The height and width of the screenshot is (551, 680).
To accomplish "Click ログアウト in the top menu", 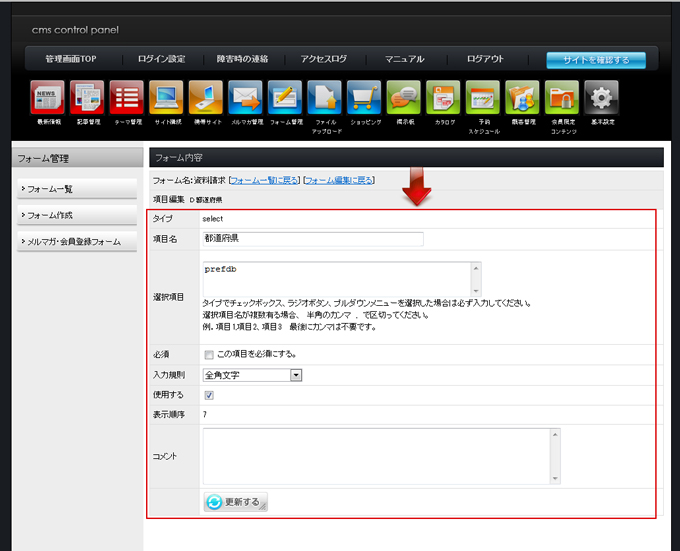I will click(485, 60).
